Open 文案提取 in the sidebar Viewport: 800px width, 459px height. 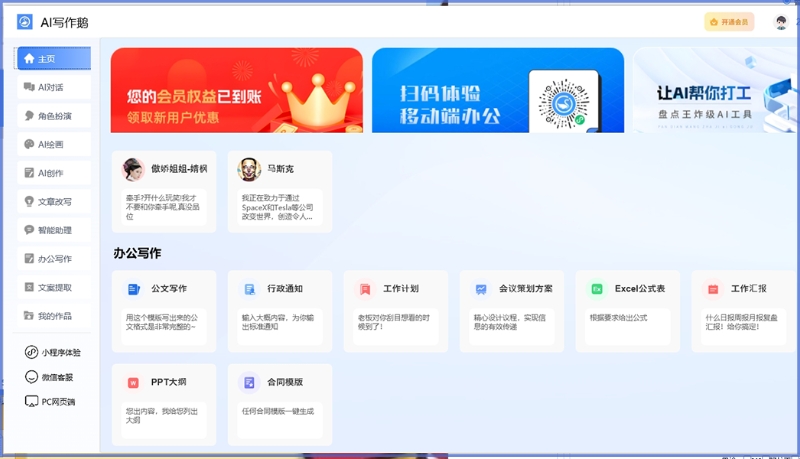coord(54,287)
